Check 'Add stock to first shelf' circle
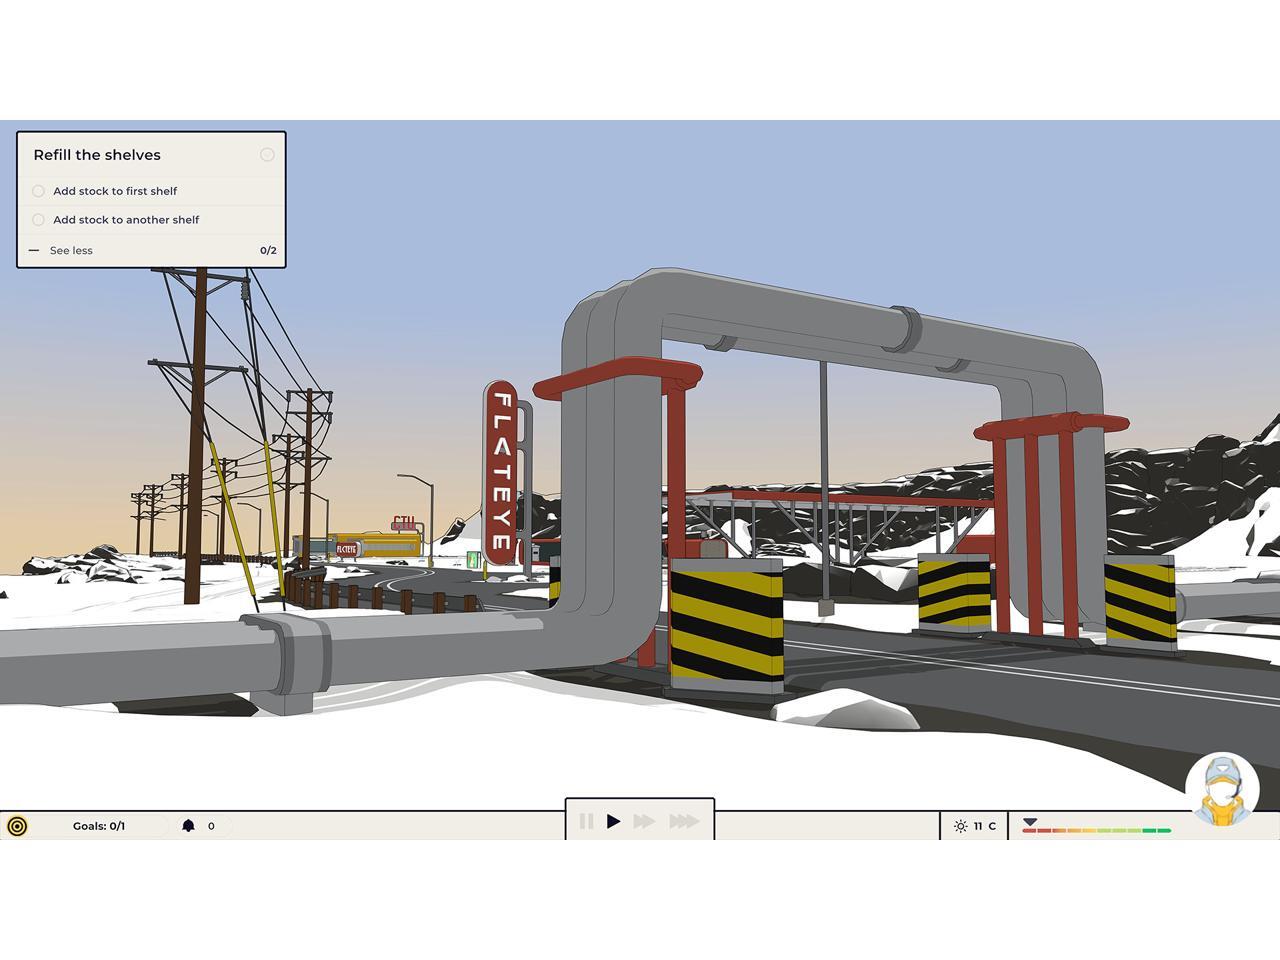This screenshot has width=1280, height=960. (x=39, y=191)
